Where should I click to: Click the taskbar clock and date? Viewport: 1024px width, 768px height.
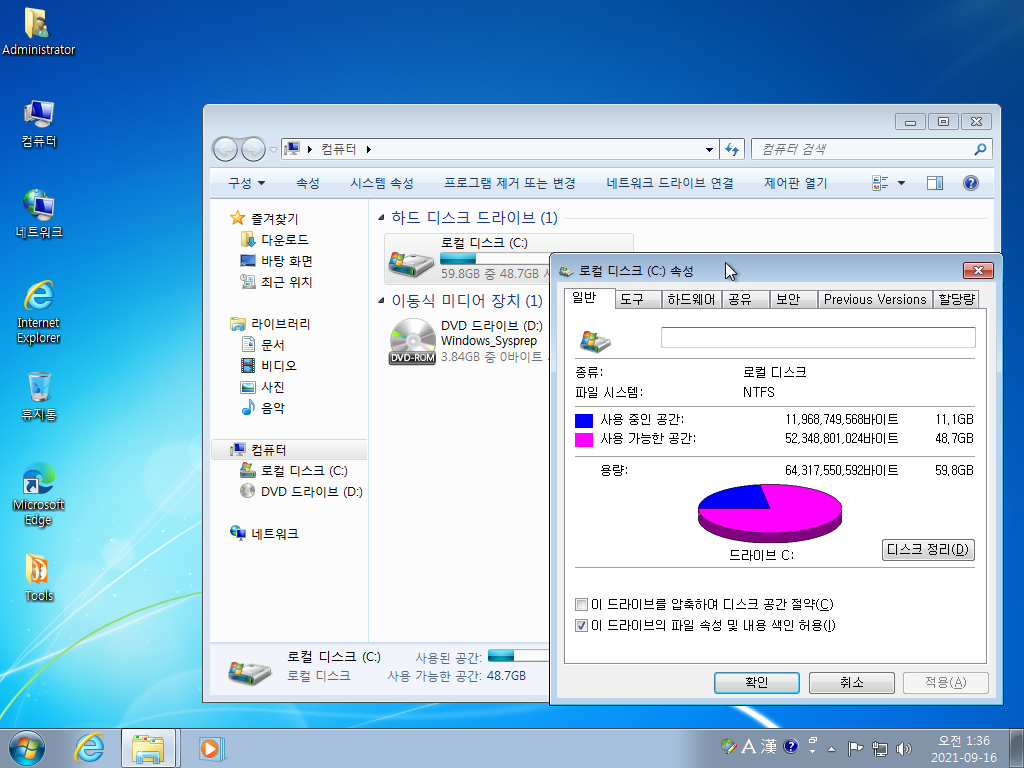(964, 749)
